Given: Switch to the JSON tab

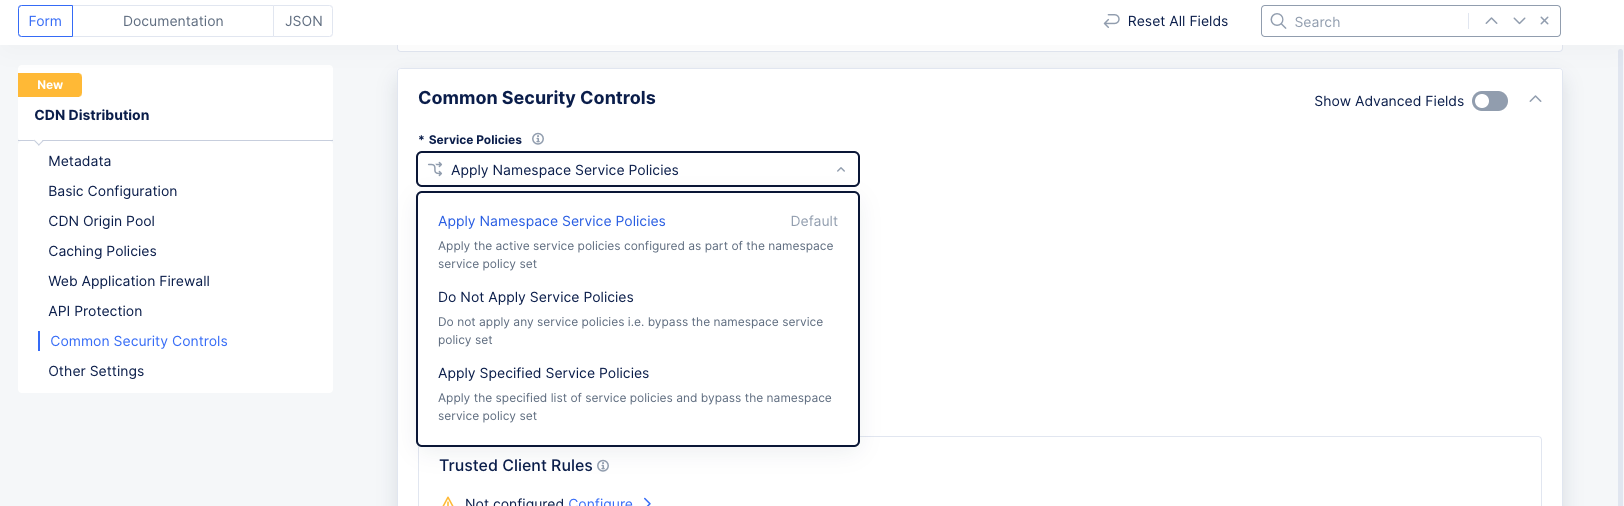Looking at the screenshot, I should click(x=303, y=21).
